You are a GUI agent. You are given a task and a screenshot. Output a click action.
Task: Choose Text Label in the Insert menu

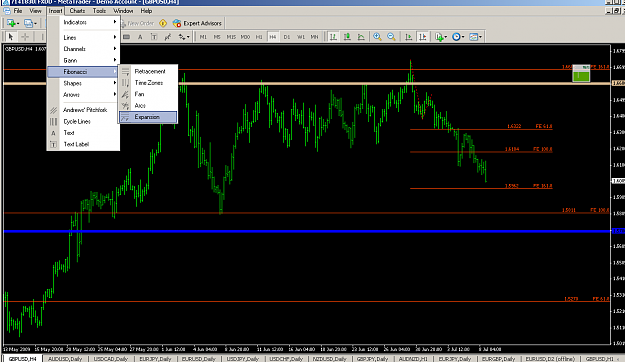83,144
